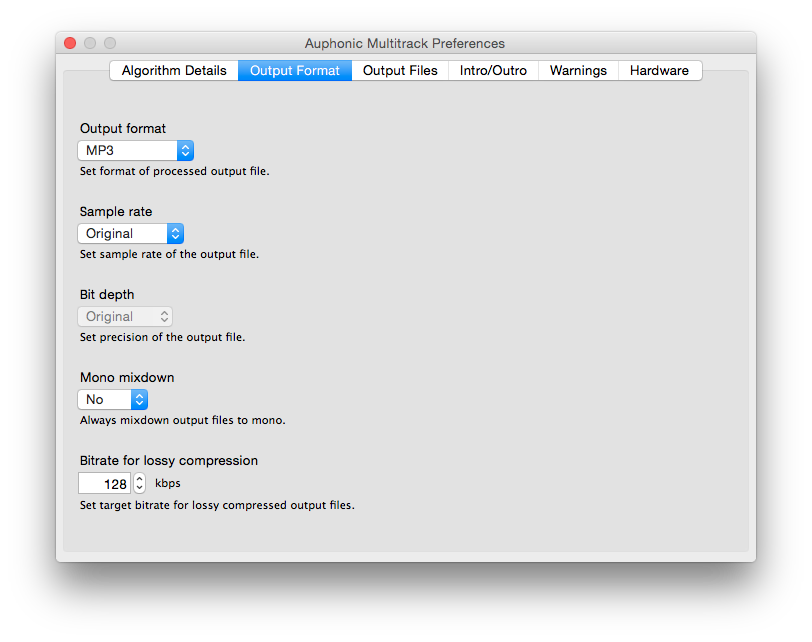Open the Sample rate Original dropdown
812x642 pixels.
pyautogui.click(x=130, y=234)
